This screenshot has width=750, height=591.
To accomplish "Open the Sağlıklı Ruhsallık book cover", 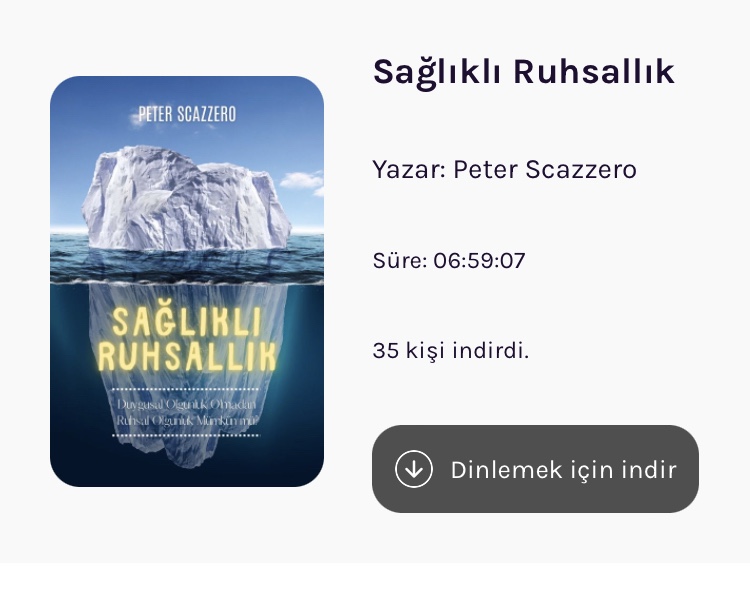I will click(x=187, y=281).
